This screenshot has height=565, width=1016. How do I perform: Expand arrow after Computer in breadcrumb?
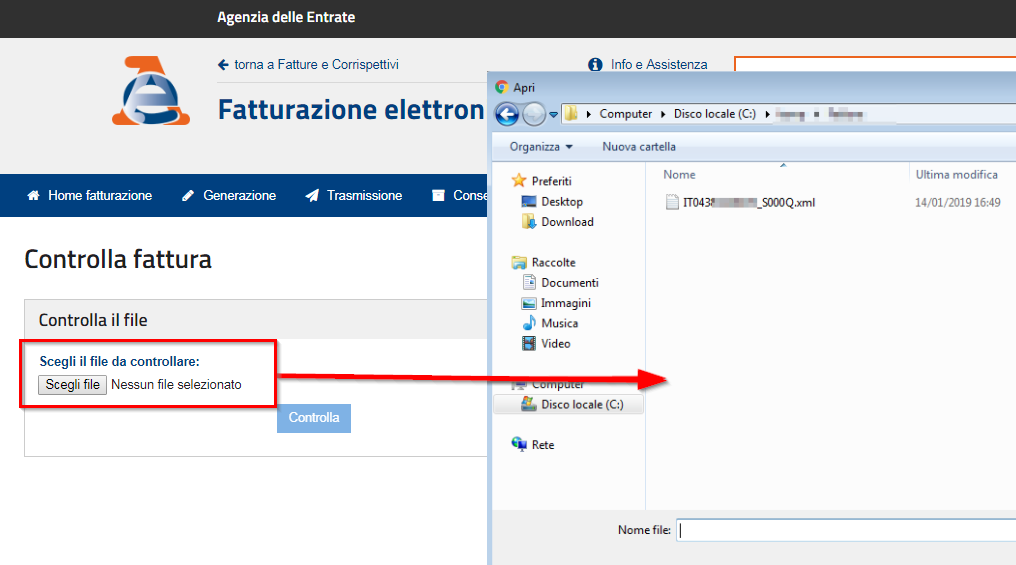pos(663,114)
